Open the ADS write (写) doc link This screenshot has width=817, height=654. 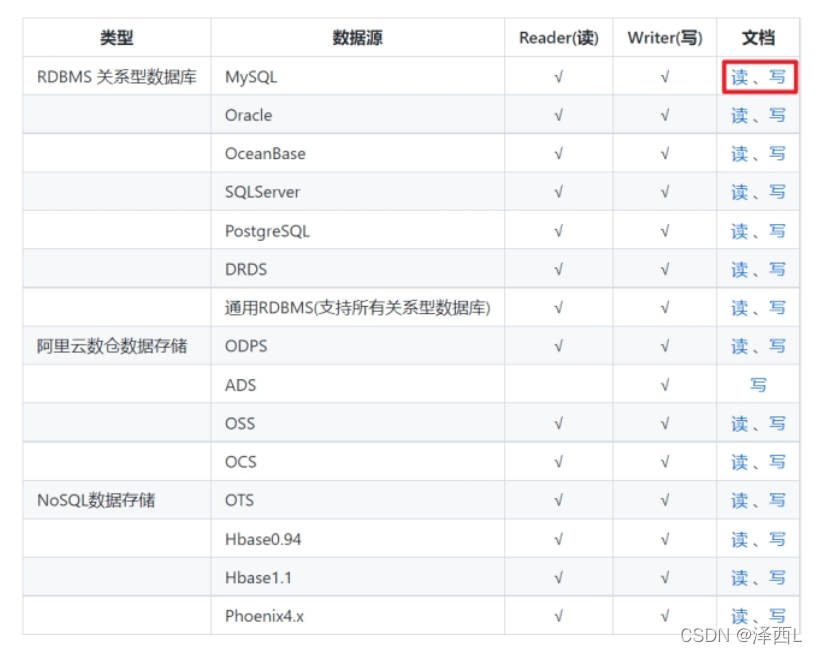click(758, 385)
